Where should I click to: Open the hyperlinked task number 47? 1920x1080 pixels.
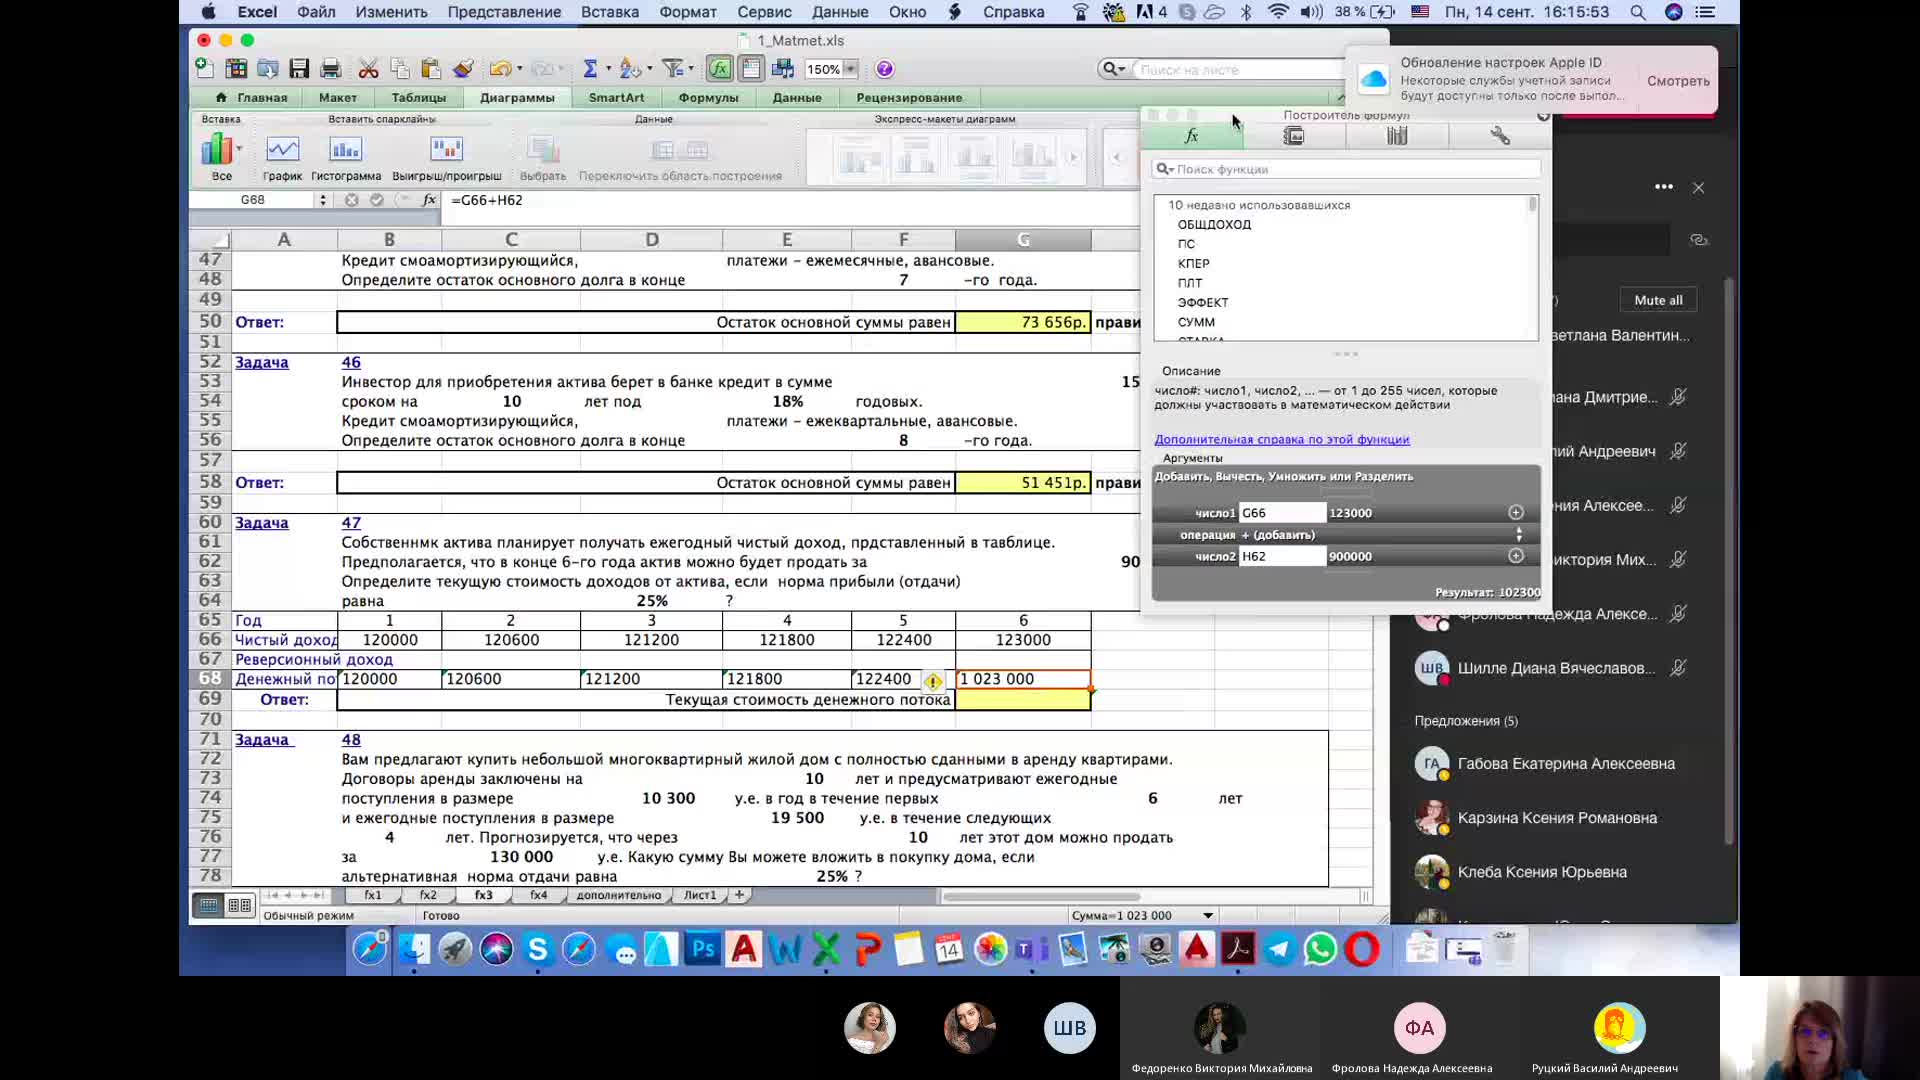[351, 522]
